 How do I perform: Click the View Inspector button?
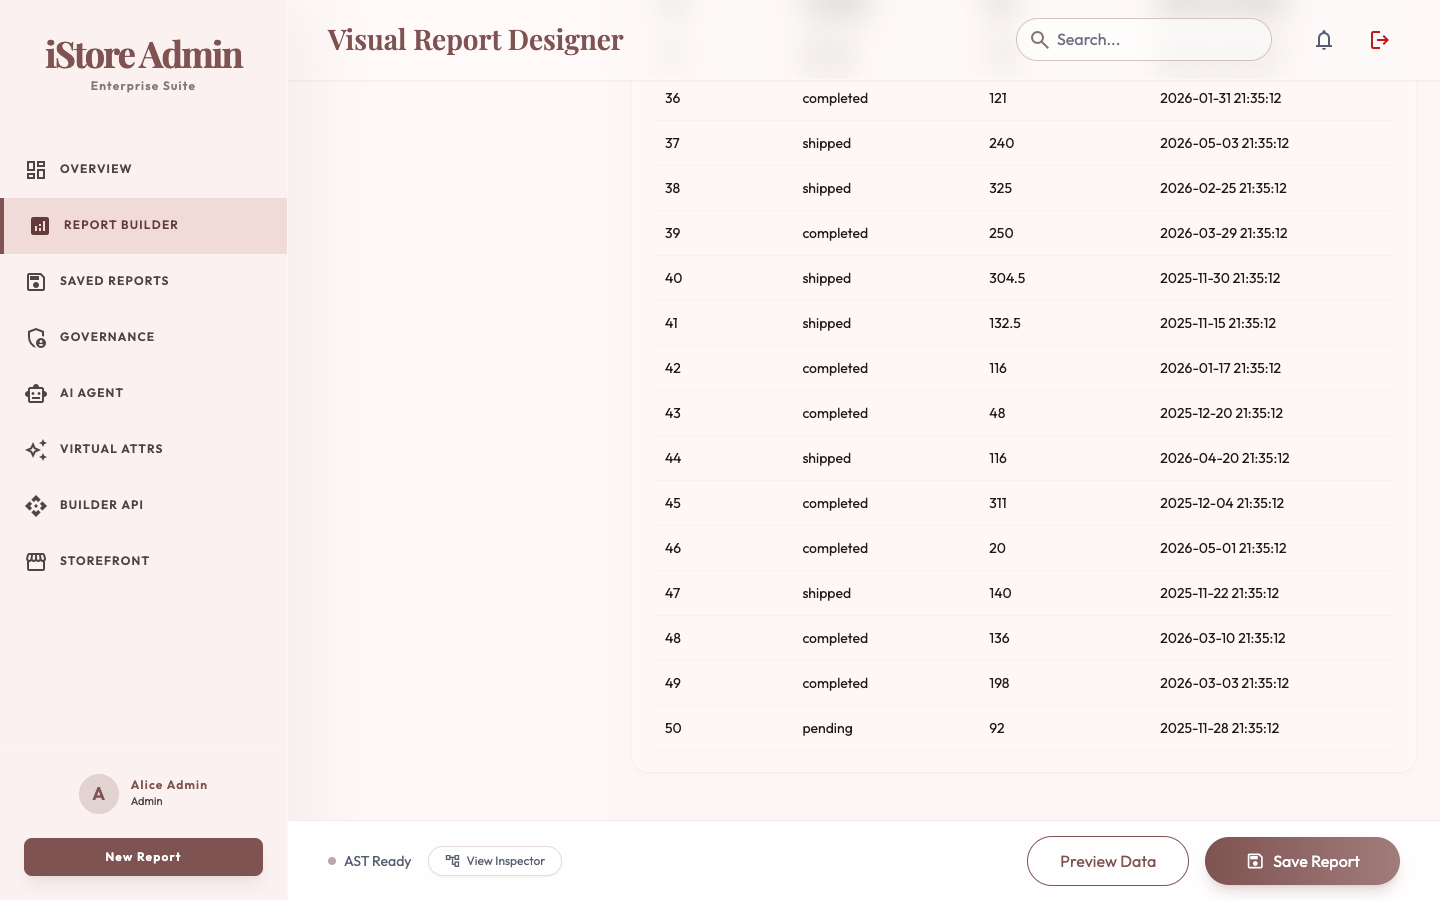(495, 861)
